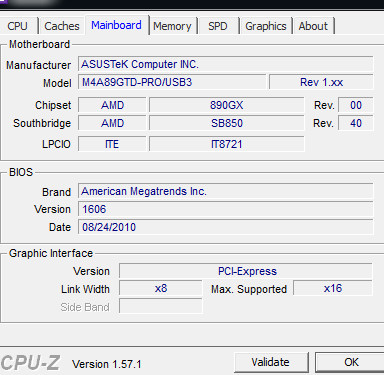
Task: Click the ASUSTeK Computer INC. manufacturer field
Action: 226,64
